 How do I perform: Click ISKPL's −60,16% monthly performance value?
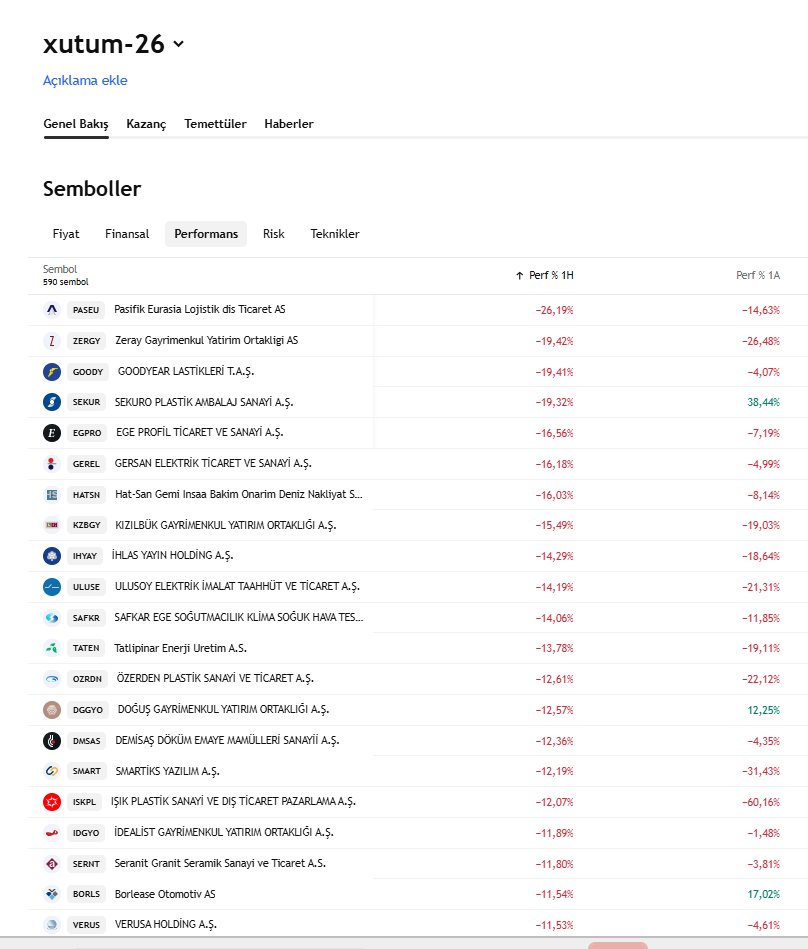(x=761, y=802)
